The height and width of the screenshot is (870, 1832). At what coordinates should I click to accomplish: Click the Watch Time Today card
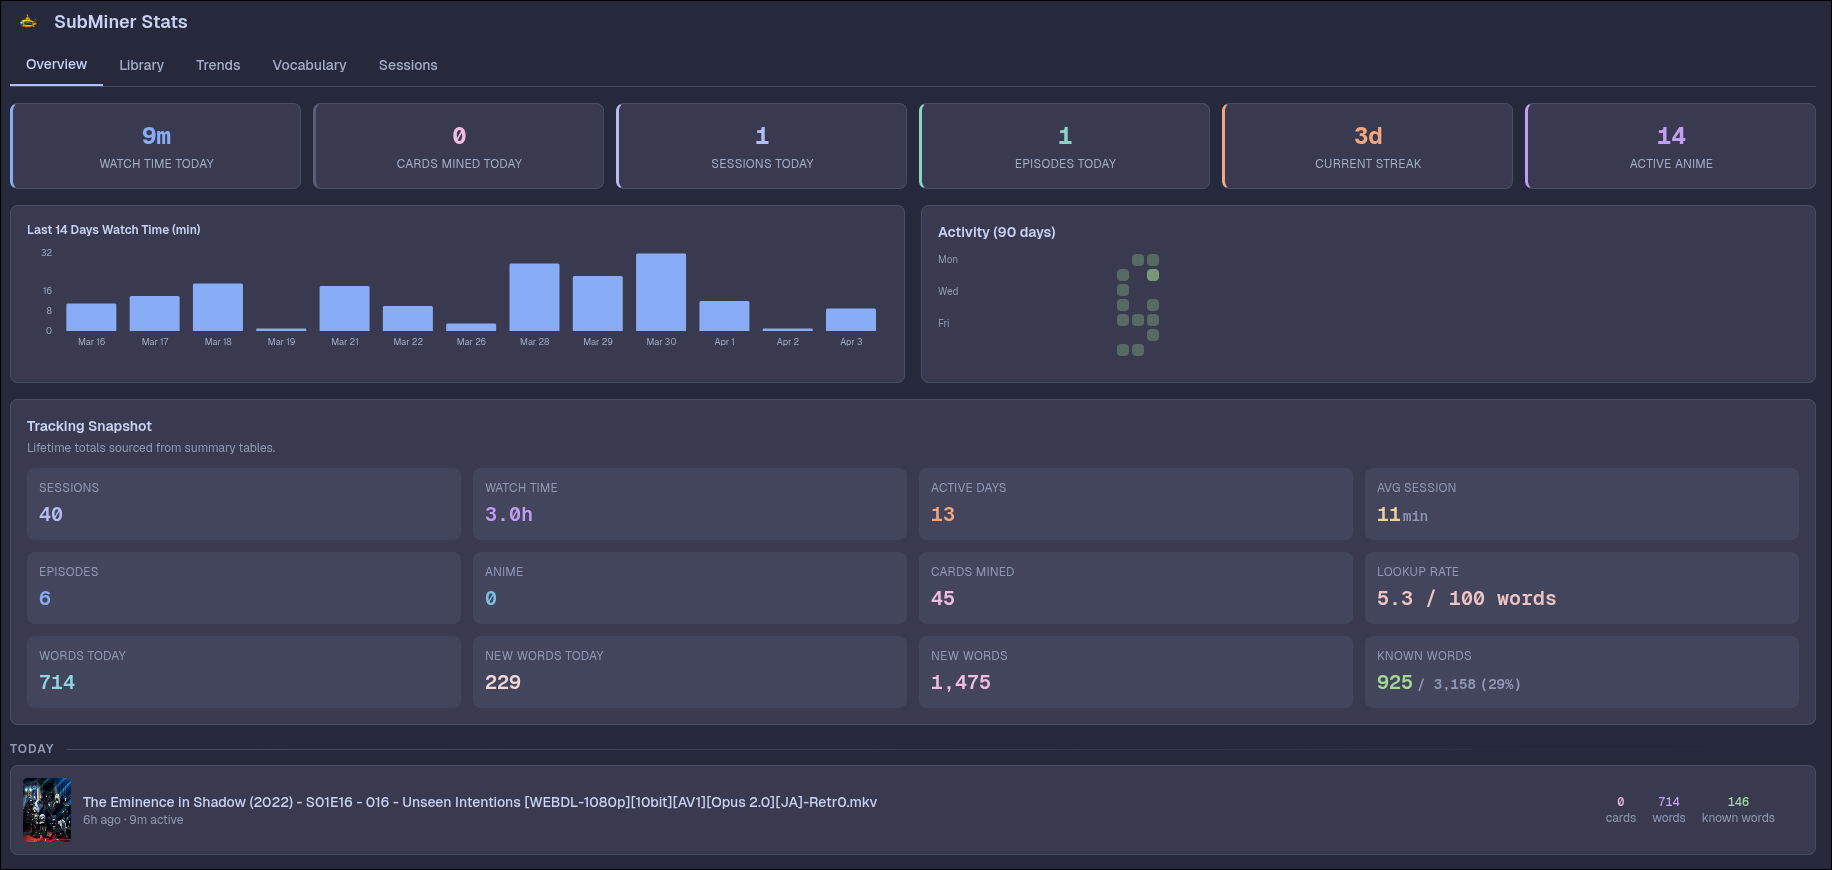[x=156, y=146]
